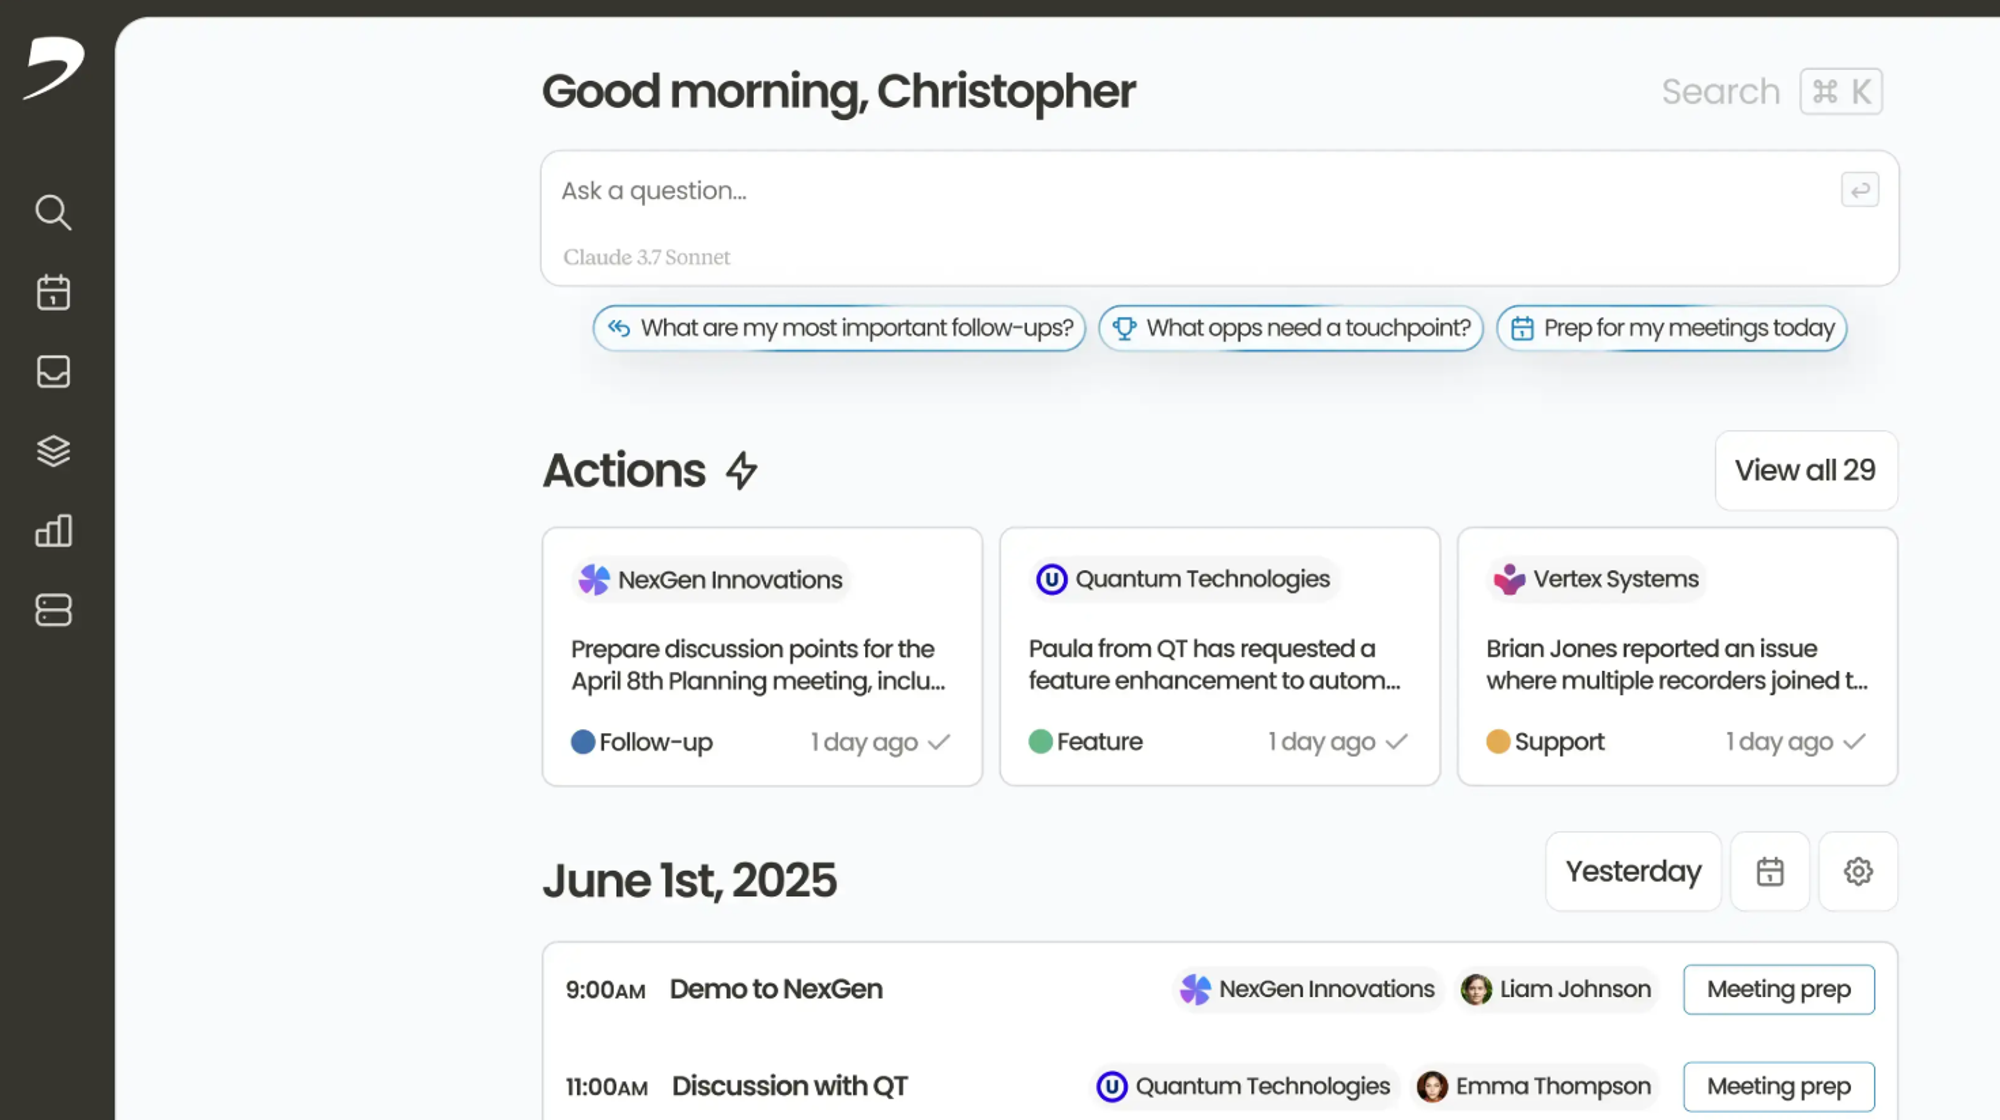Open the calendar icon in the sidebar
This screenshot has height=1120, width=2000.
point(53,292)
